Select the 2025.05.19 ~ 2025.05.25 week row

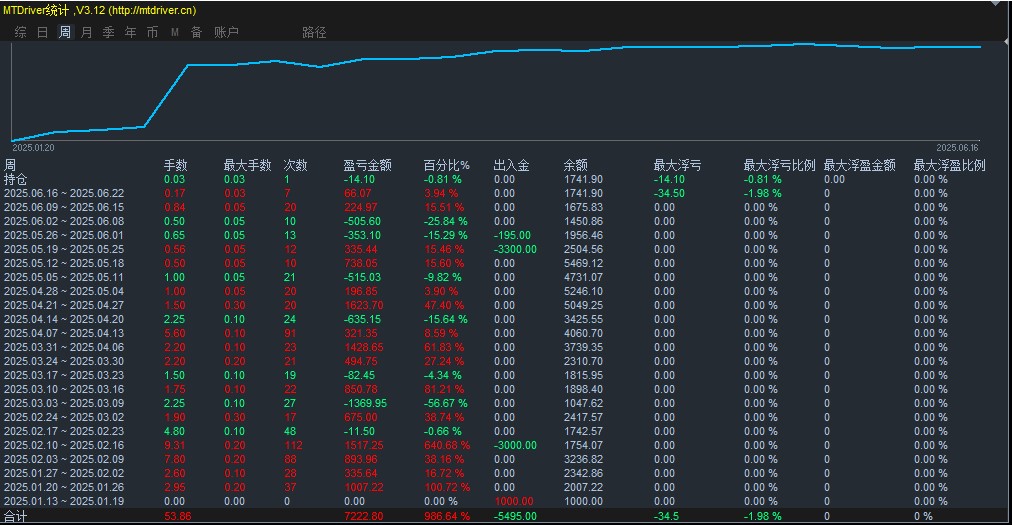point(506,249)
